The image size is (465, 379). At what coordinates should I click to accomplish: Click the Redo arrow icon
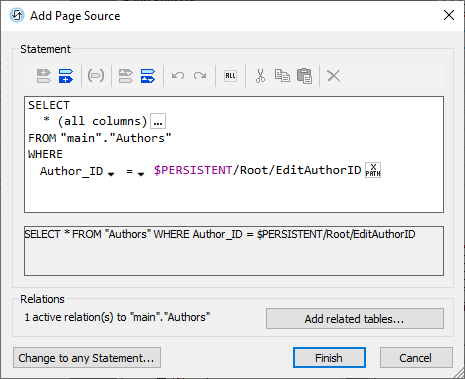tap(200, 76)
